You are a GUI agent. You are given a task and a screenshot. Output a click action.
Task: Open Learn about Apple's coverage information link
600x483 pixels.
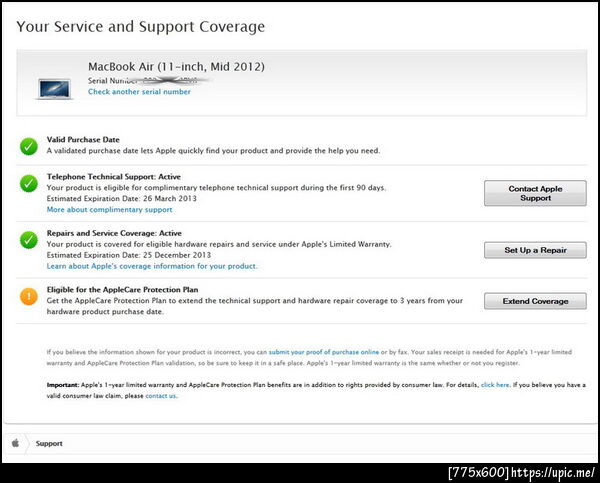pos(152,266)
